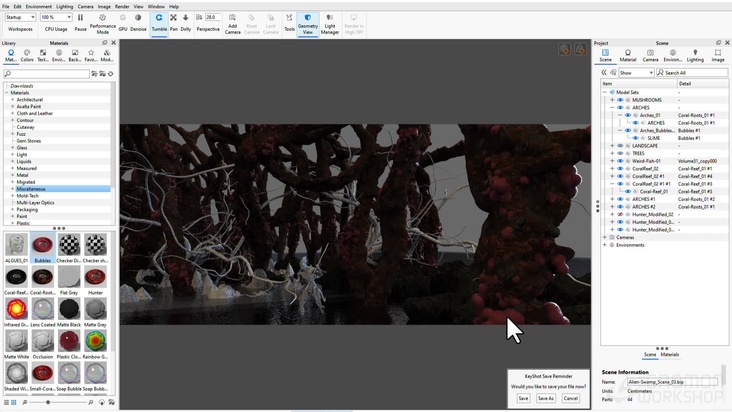Toggle visibility of CoralReef_02
This screenshot has height=412, width=732.
click(620, 168)
